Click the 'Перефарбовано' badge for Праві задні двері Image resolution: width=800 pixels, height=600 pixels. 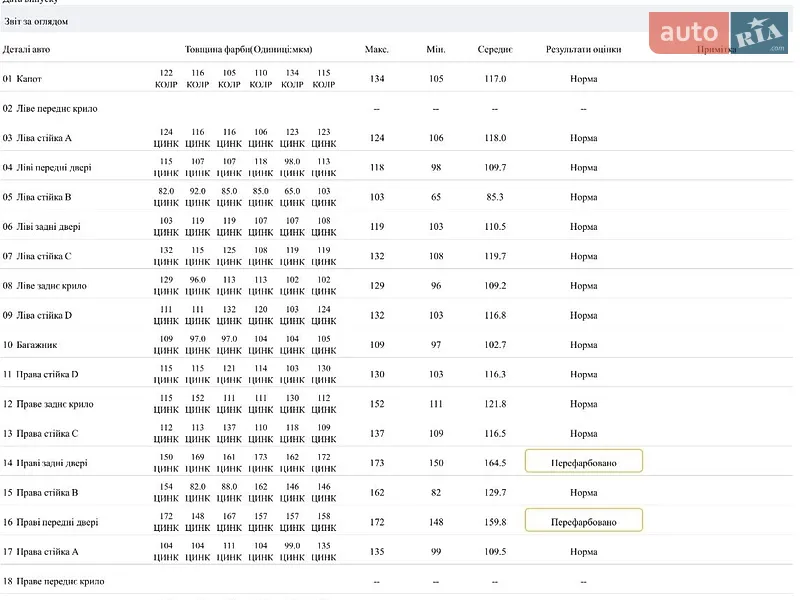coord(584,461)
